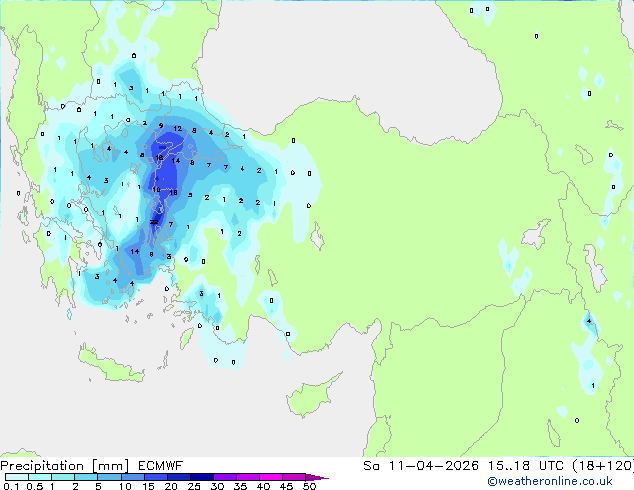Click the 0.5–1 mm legend color box

pyautogui.click(x=40, y=477)
